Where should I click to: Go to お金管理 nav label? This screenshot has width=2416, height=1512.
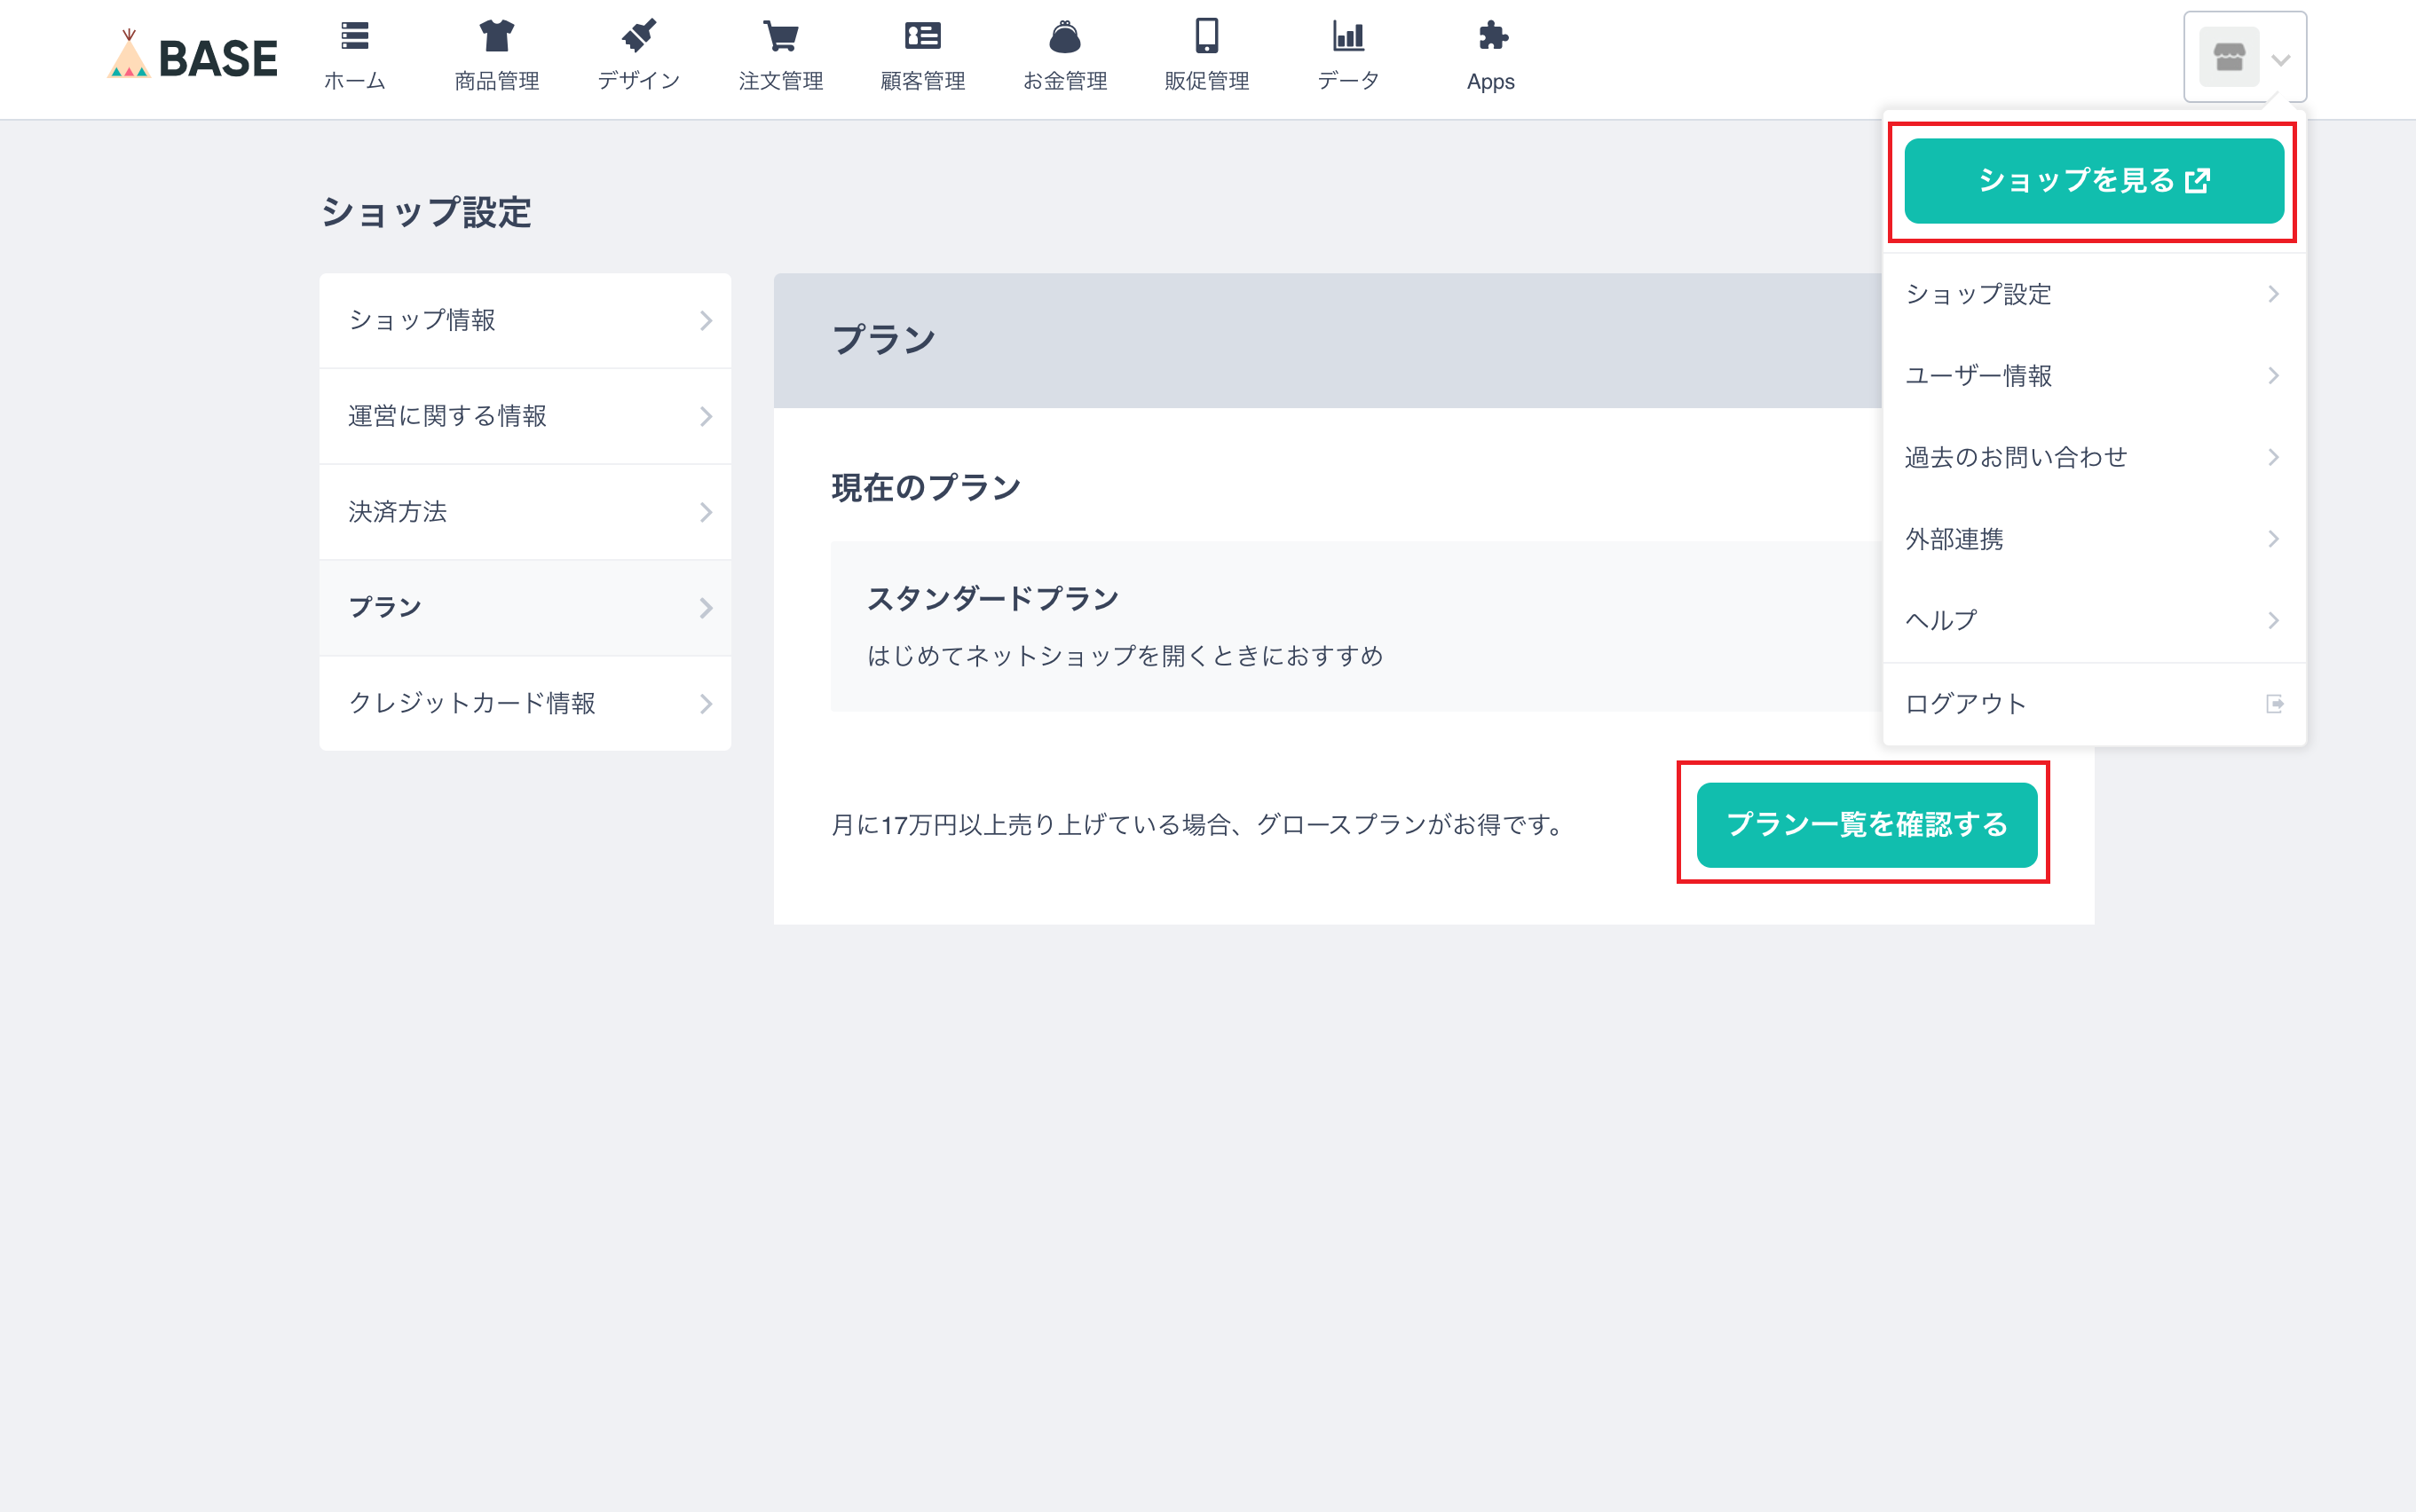point(1065,81)
